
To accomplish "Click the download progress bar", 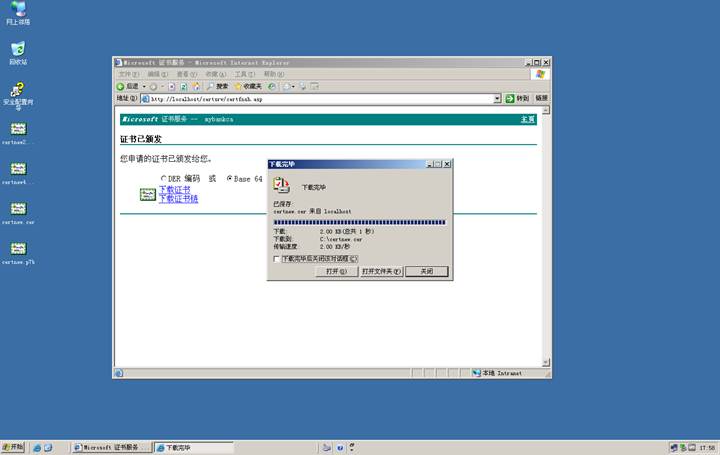I will (x=360, y=223).
